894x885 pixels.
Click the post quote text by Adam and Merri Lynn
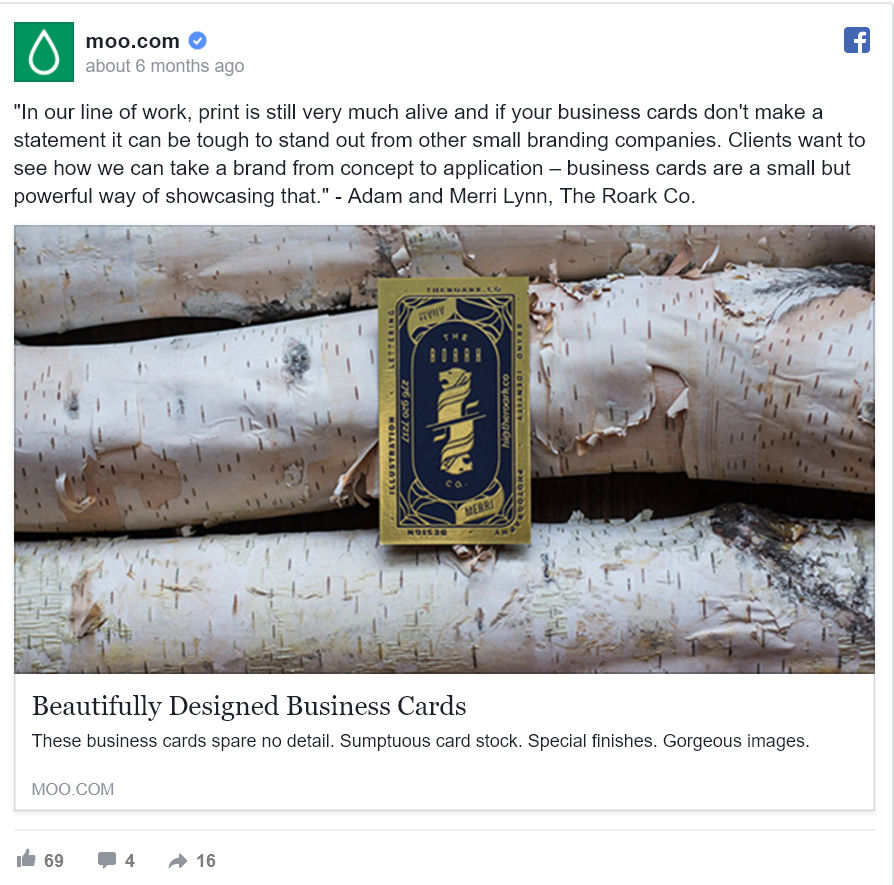pos(439,154)
